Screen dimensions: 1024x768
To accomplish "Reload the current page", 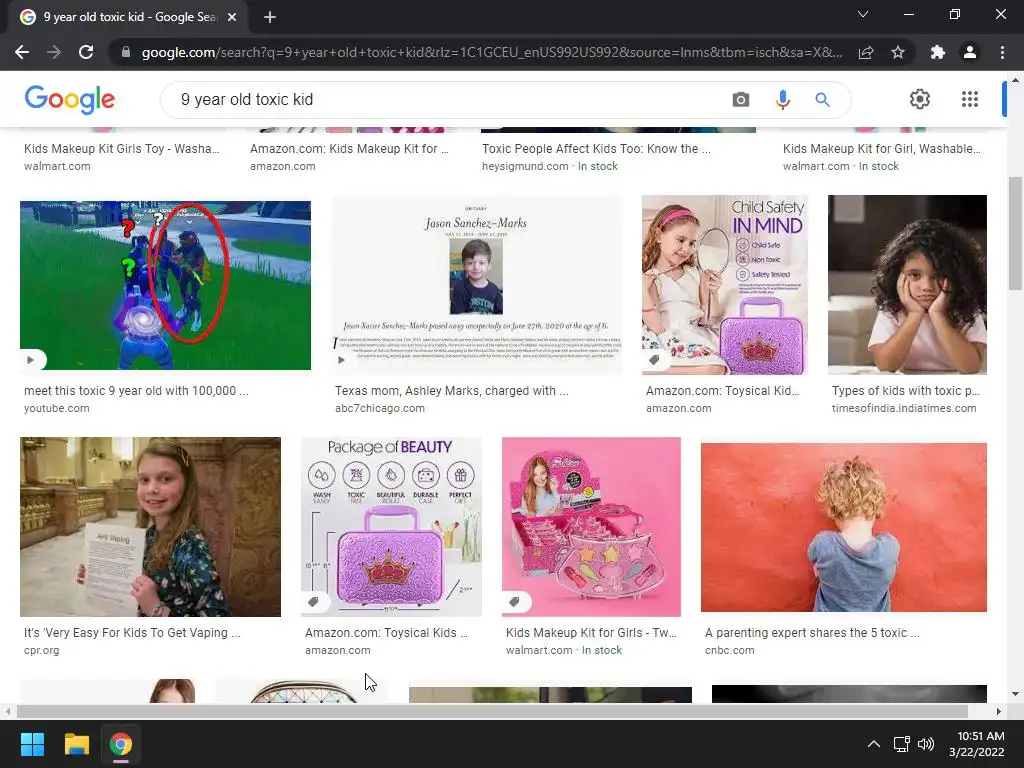I will coord(86,52).
